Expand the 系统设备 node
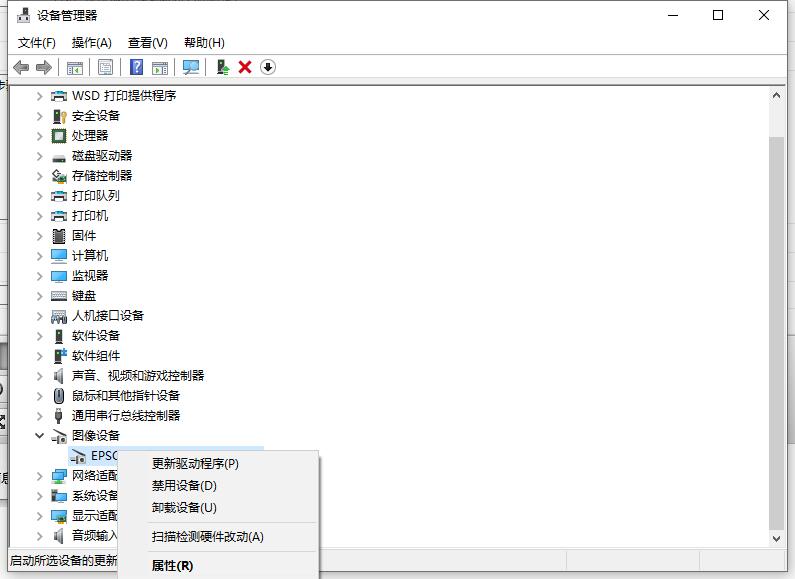The image size is (795, 579). point(40,496)
